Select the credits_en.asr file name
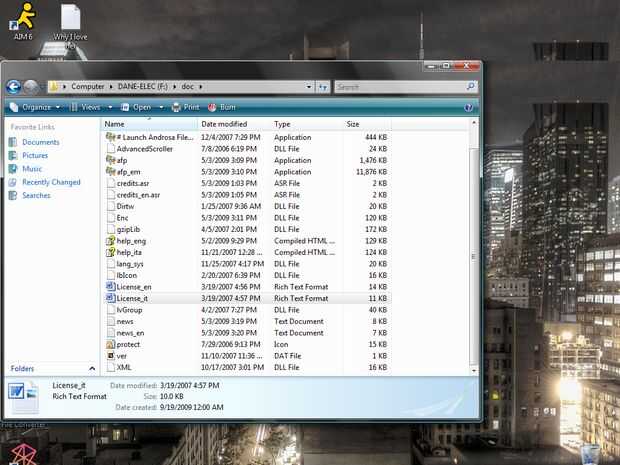Viewport: 620px width, 465px height. tap(138, 195)
